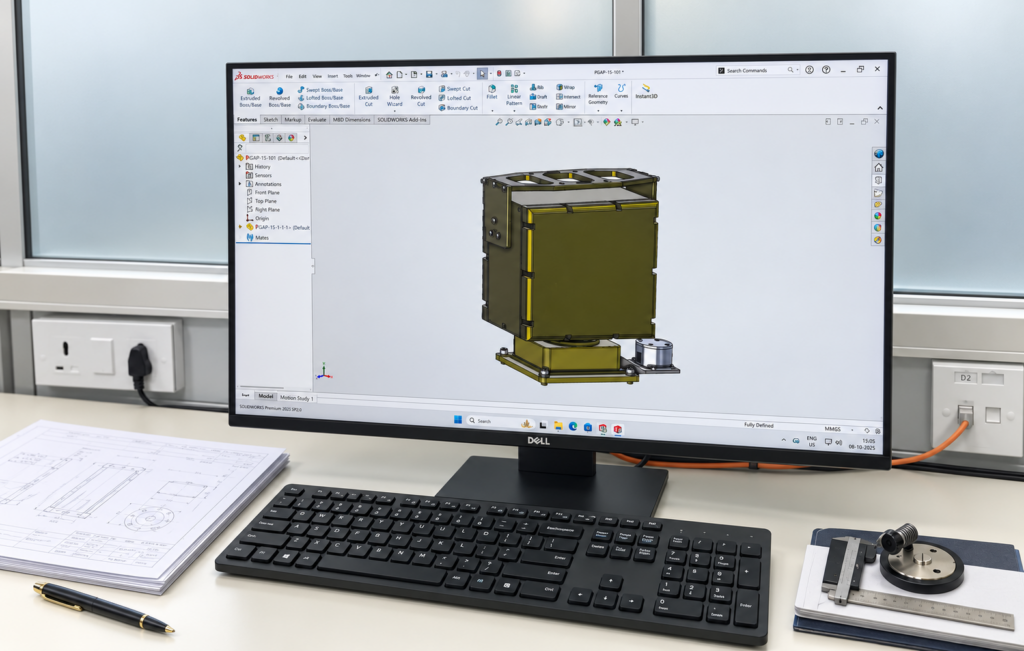
Task: Open the DisplayManager color wheel tab
Action: pos(292,138)
